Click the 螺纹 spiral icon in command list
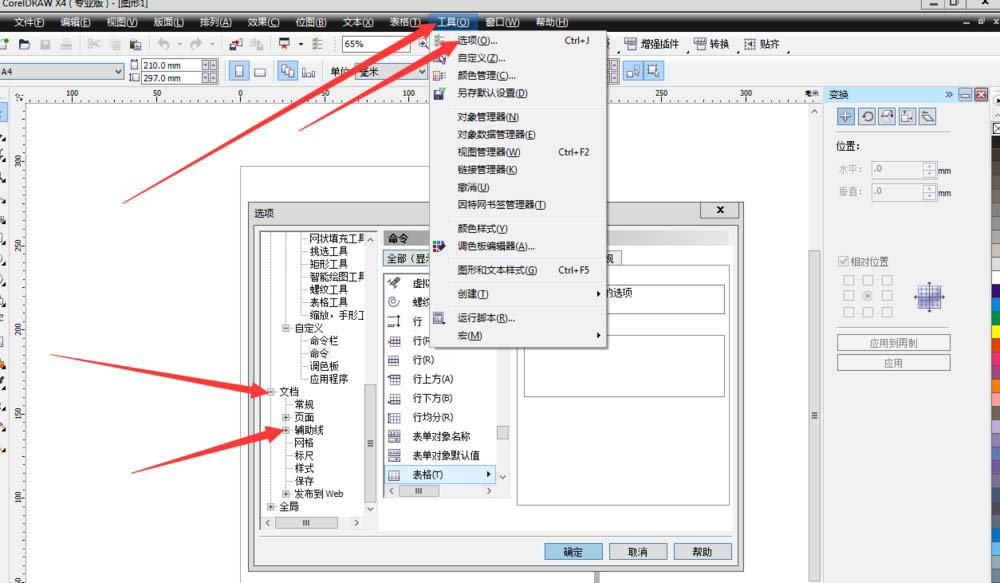The image size is (1000, 583). click(394, 302)
